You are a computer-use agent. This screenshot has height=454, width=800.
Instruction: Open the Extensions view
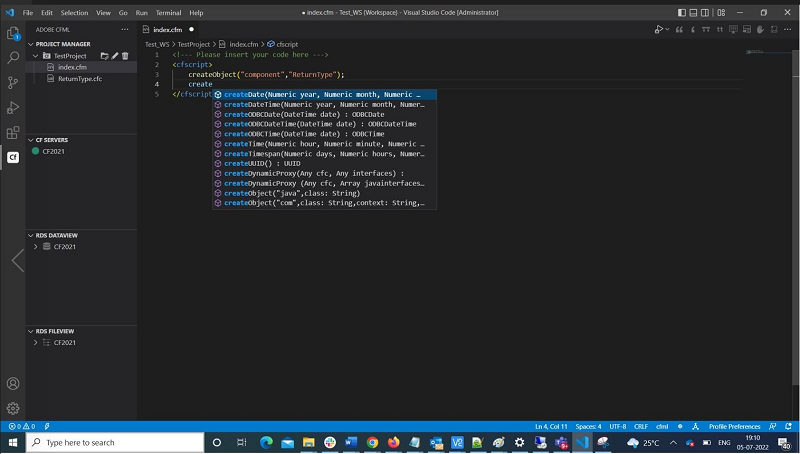pyautogui.click(x=13, y=132)
